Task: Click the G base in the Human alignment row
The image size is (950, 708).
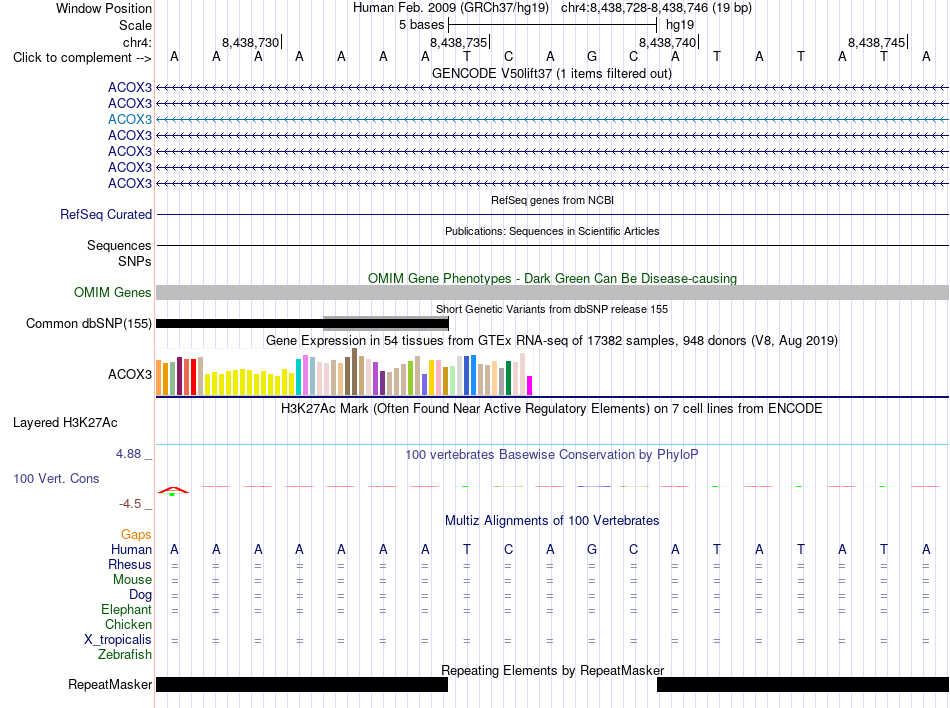Action: point(592,549)
